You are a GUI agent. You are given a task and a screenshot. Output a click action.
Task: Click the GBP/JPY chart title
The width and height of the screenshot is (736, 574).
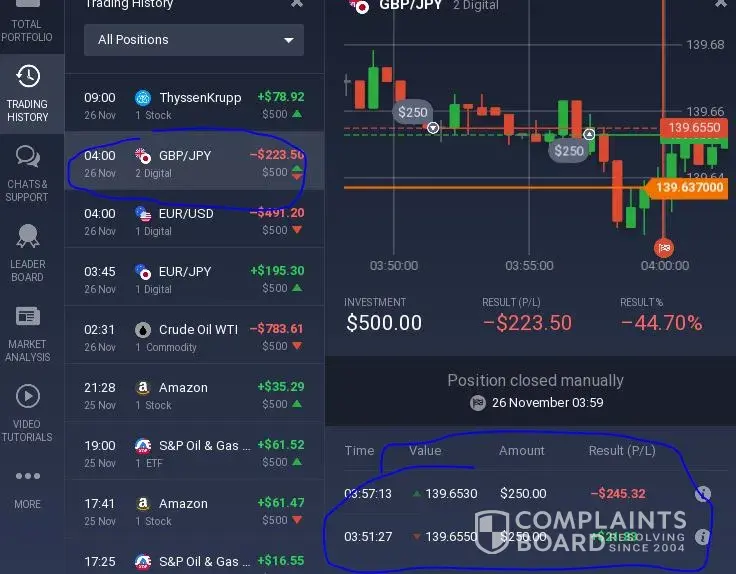(410, 5)
